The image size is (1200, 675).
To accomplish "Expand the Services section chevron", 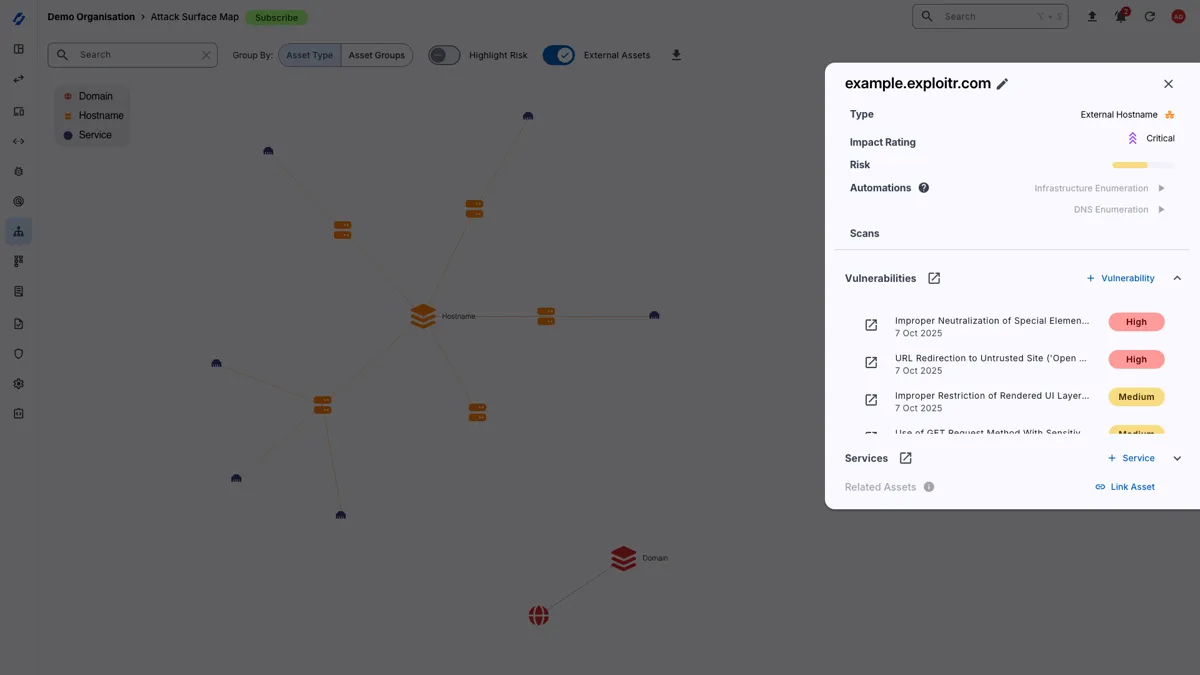I will pyautogui.click(x=1176, y=458).
